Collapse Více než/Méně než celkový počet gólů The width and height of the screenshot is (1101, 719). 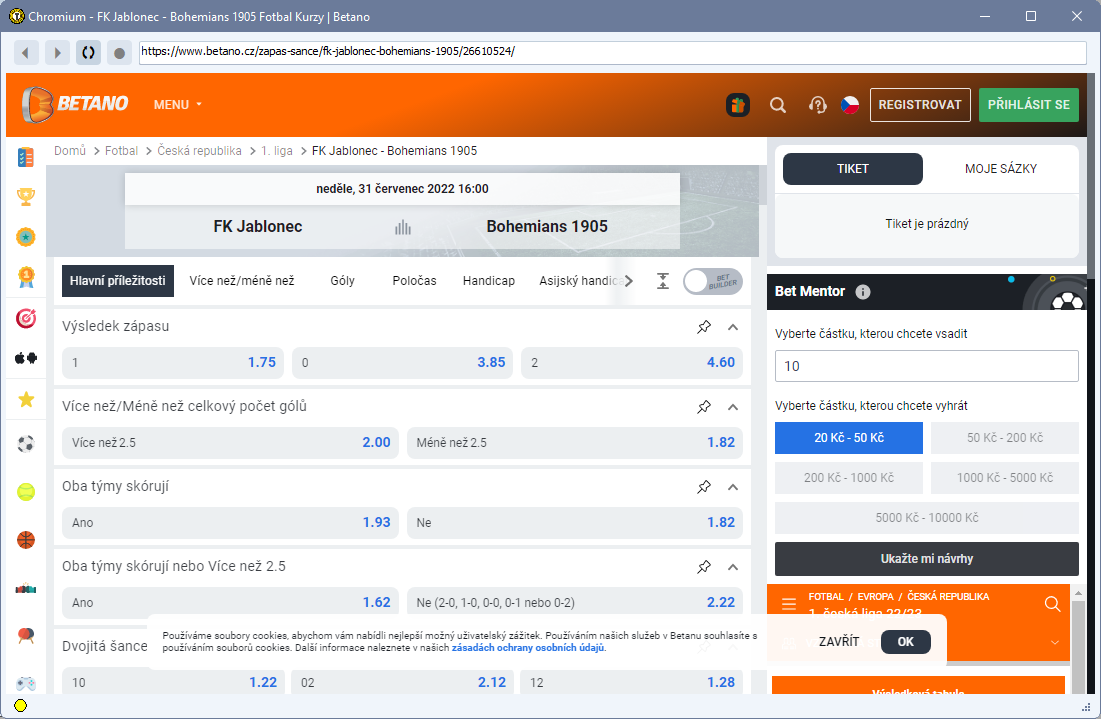tap(733, 407)
